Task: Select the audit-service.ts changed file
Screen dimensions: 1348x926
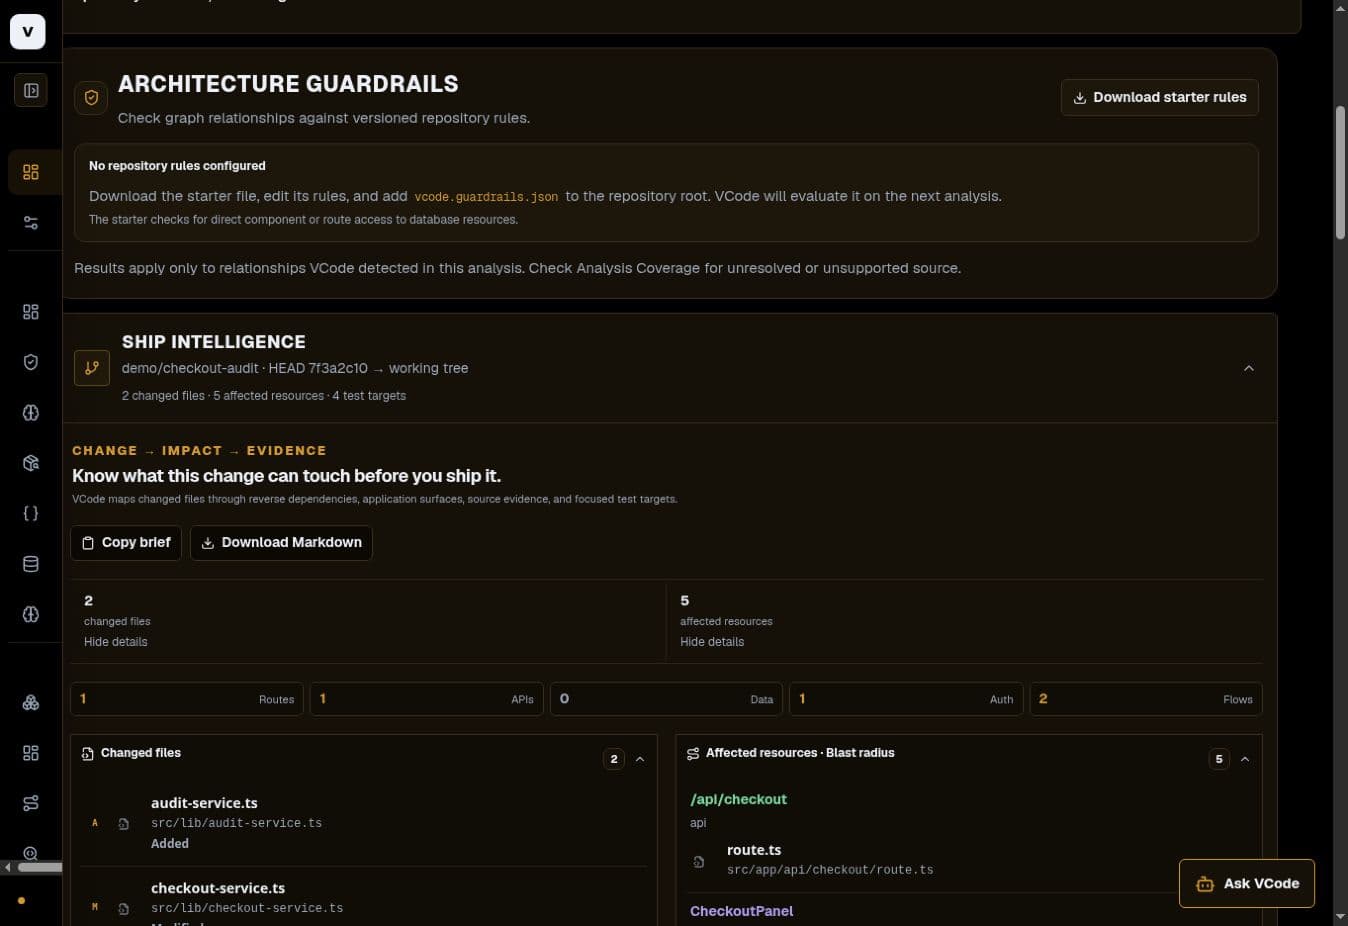Action: point(366,824)
